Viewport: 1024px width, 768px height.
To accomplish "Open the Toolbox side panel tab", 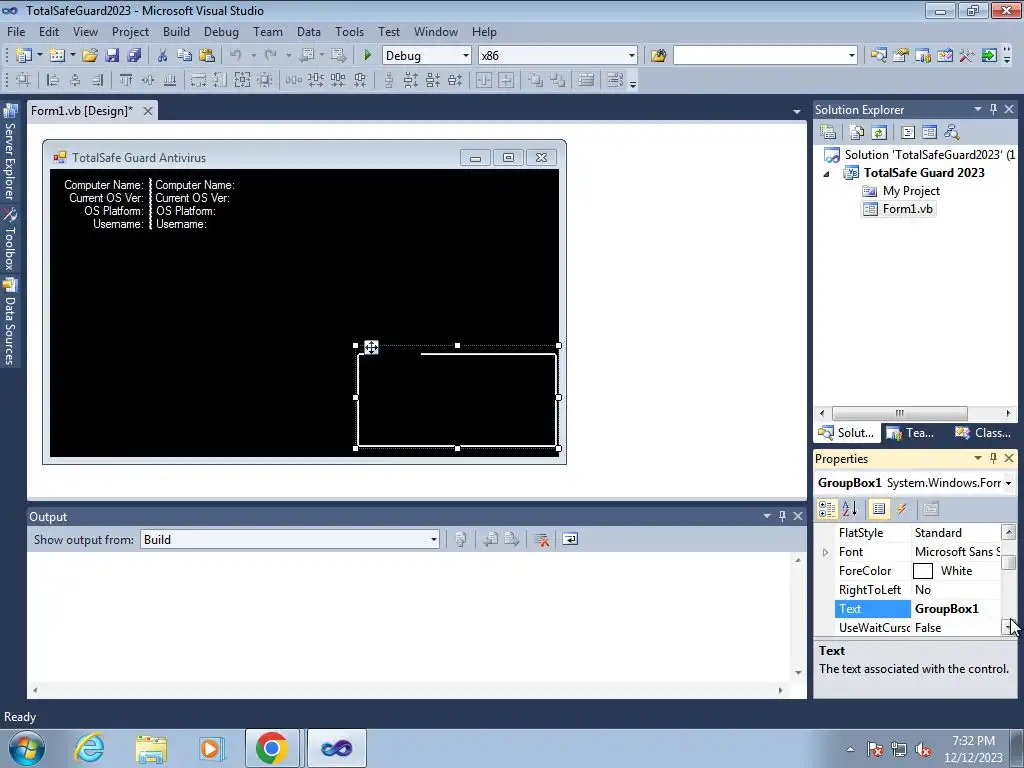I will pos(10,240).
